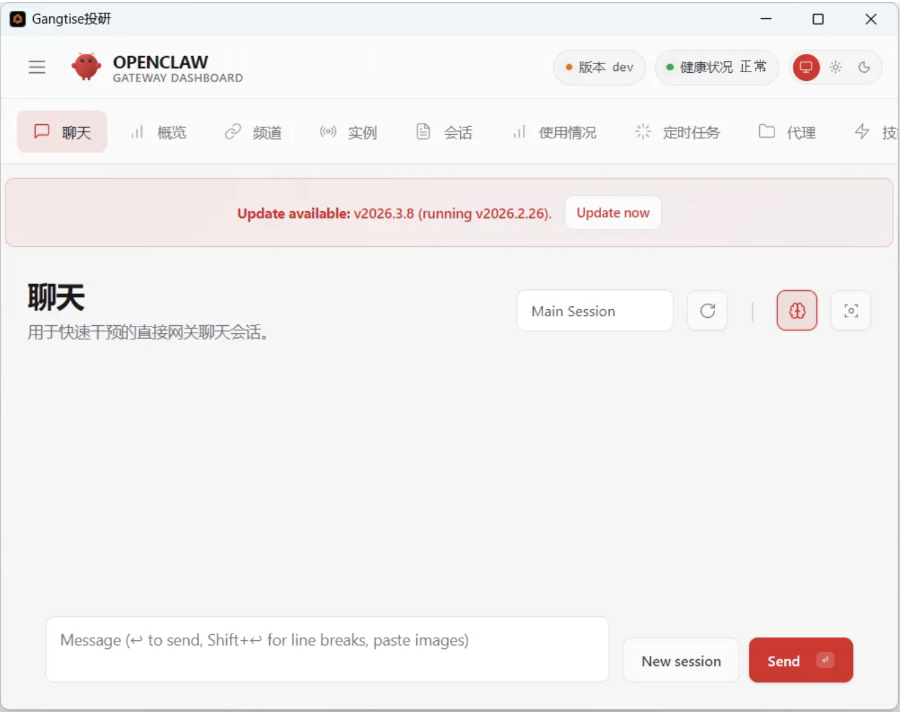Click inside the message input field
900x712 pixels.
click(327, 649)
